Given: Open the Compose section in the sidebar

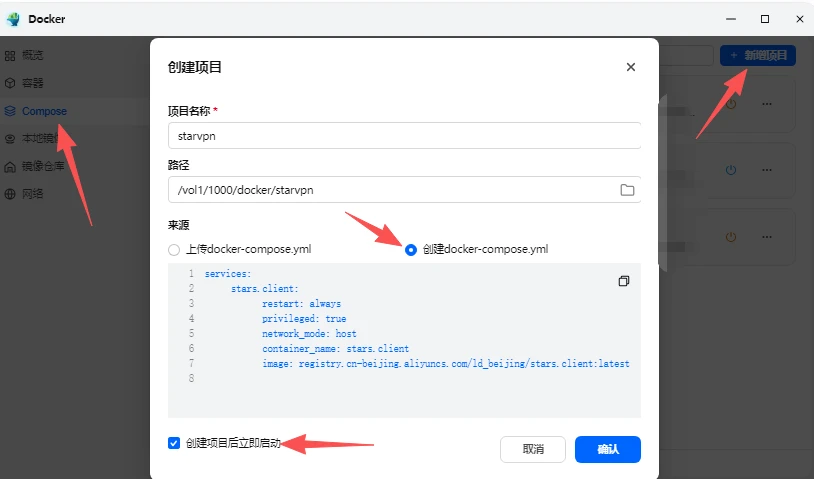Looking at the screenshot, I should 44,111.
